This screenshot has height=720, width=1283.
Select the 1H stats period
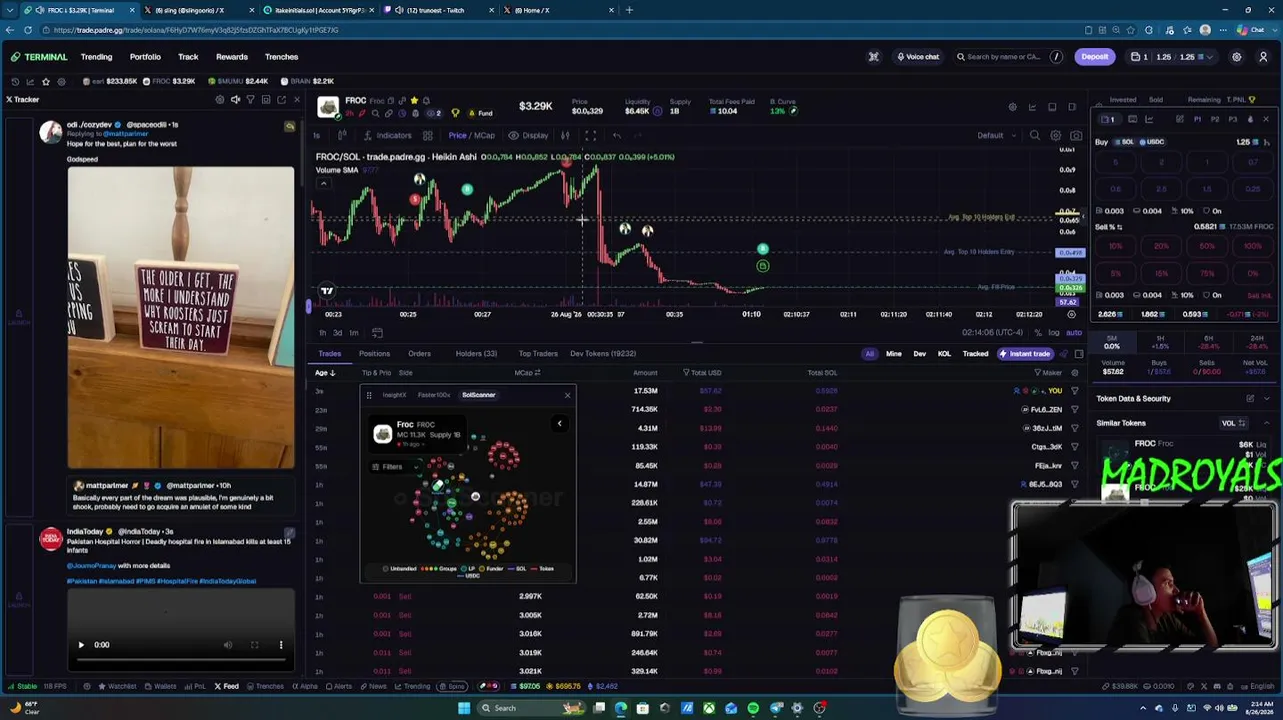(x=1160, y=342)
